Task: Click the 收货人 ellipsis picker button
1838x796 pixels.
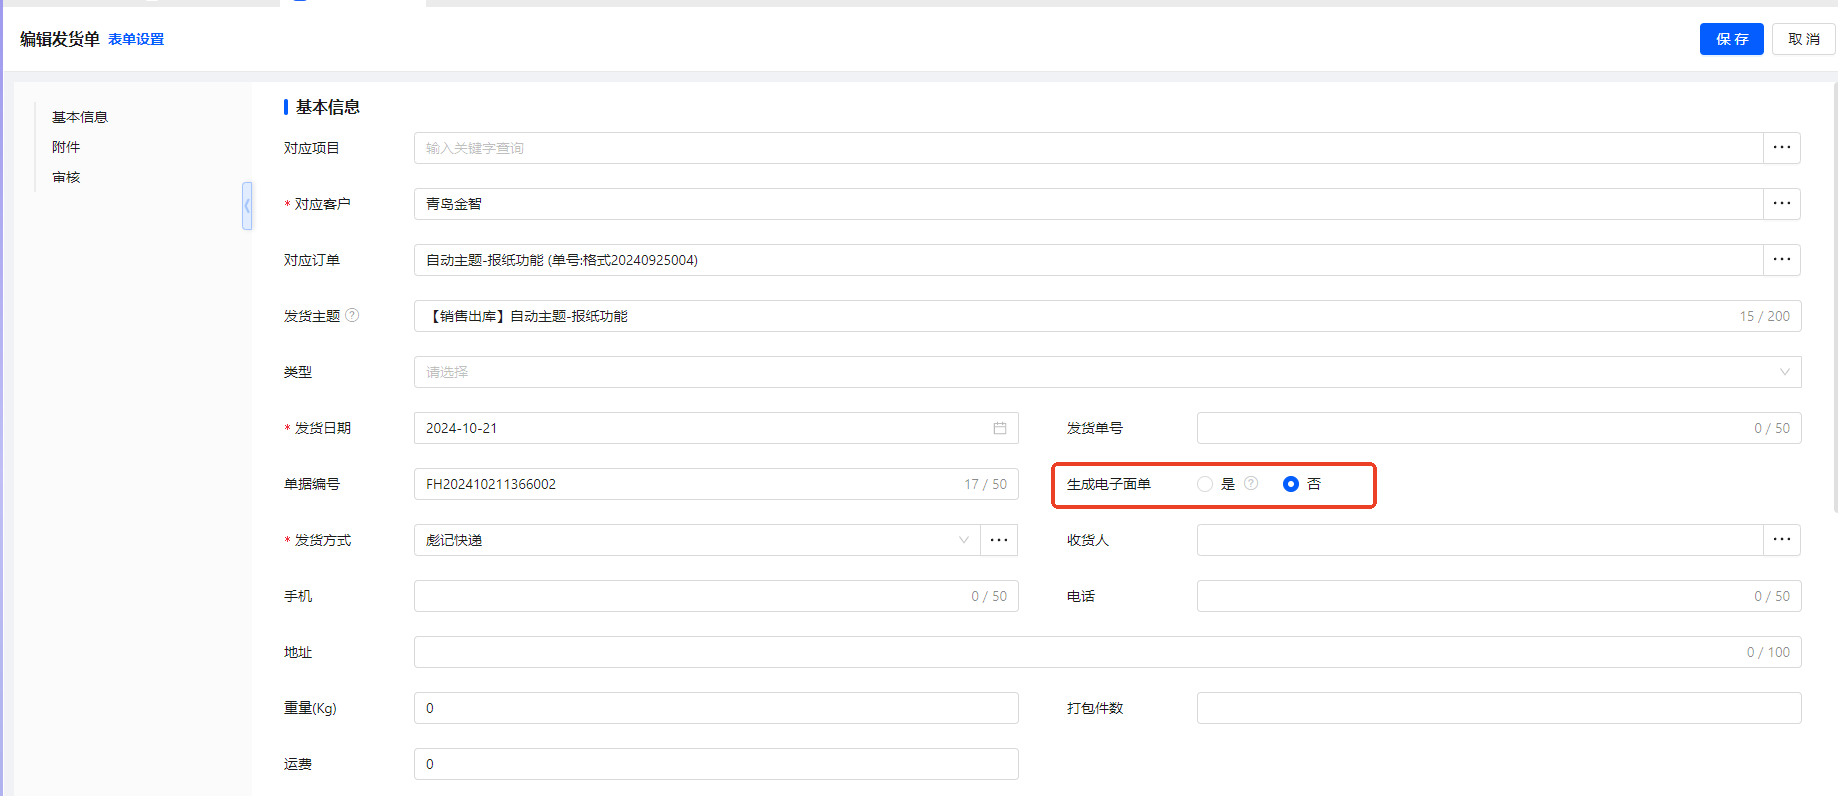Action: pos(1781,540)
